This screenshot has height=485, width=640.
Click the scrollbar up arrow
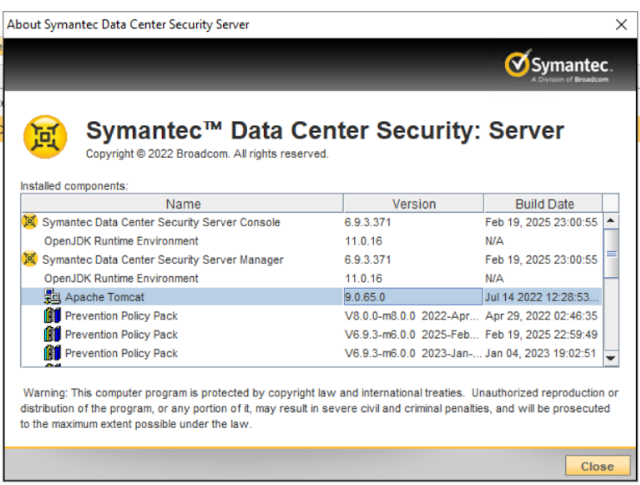(x=611, y=221)
